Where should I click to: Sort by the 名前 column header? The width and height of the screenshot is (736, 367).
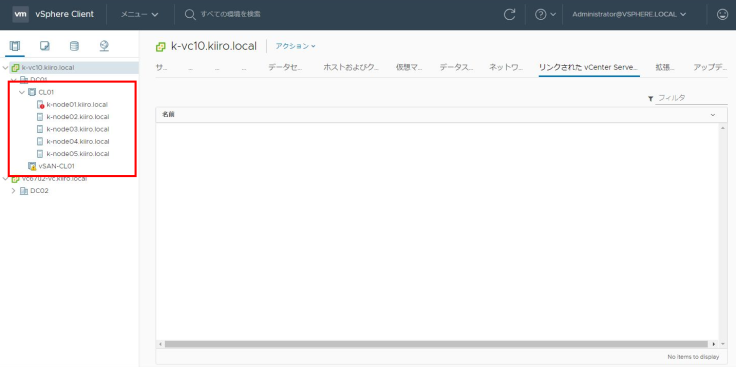(169, 115)
